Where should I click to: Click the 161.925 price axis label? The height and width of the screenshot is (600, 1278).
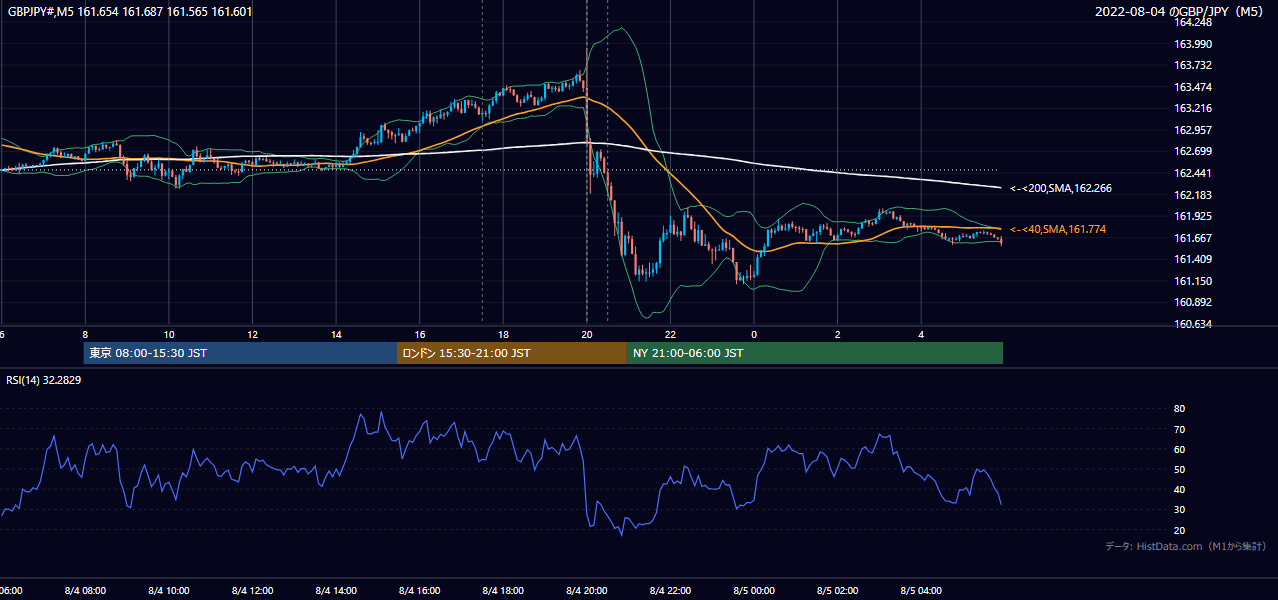pyautogui.click(x=1192, y=216)
